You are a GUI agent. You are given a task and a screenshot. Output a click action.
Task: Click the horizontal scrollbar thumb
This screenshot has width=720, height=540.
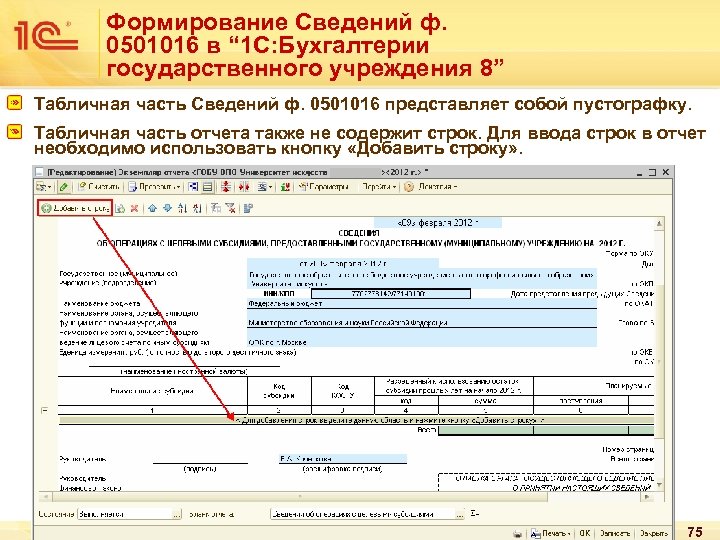pyautogui.click(x=300, y=497)
